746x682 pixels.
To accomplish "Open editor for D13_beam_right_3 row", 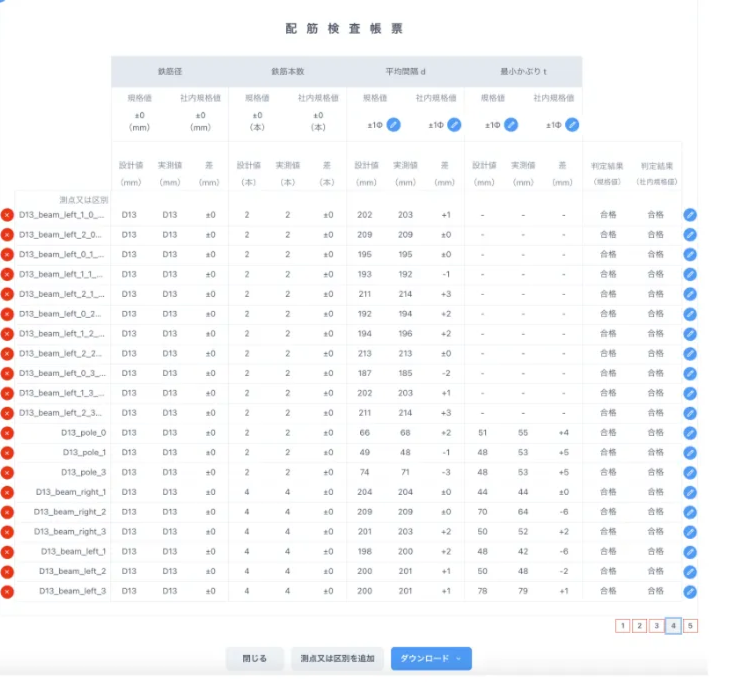I will point(690,531).
